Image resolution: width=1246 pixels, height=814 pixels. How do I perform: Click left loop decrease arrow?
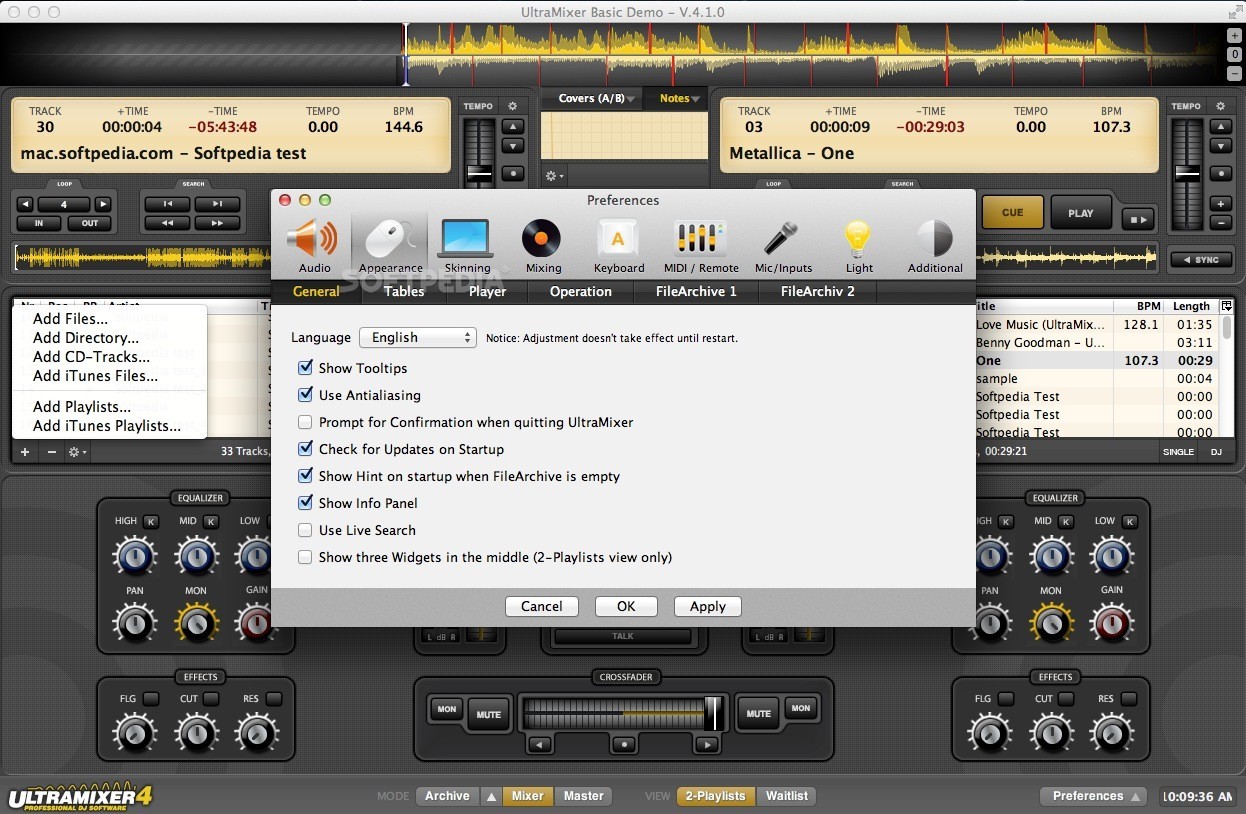coord(26,204)
